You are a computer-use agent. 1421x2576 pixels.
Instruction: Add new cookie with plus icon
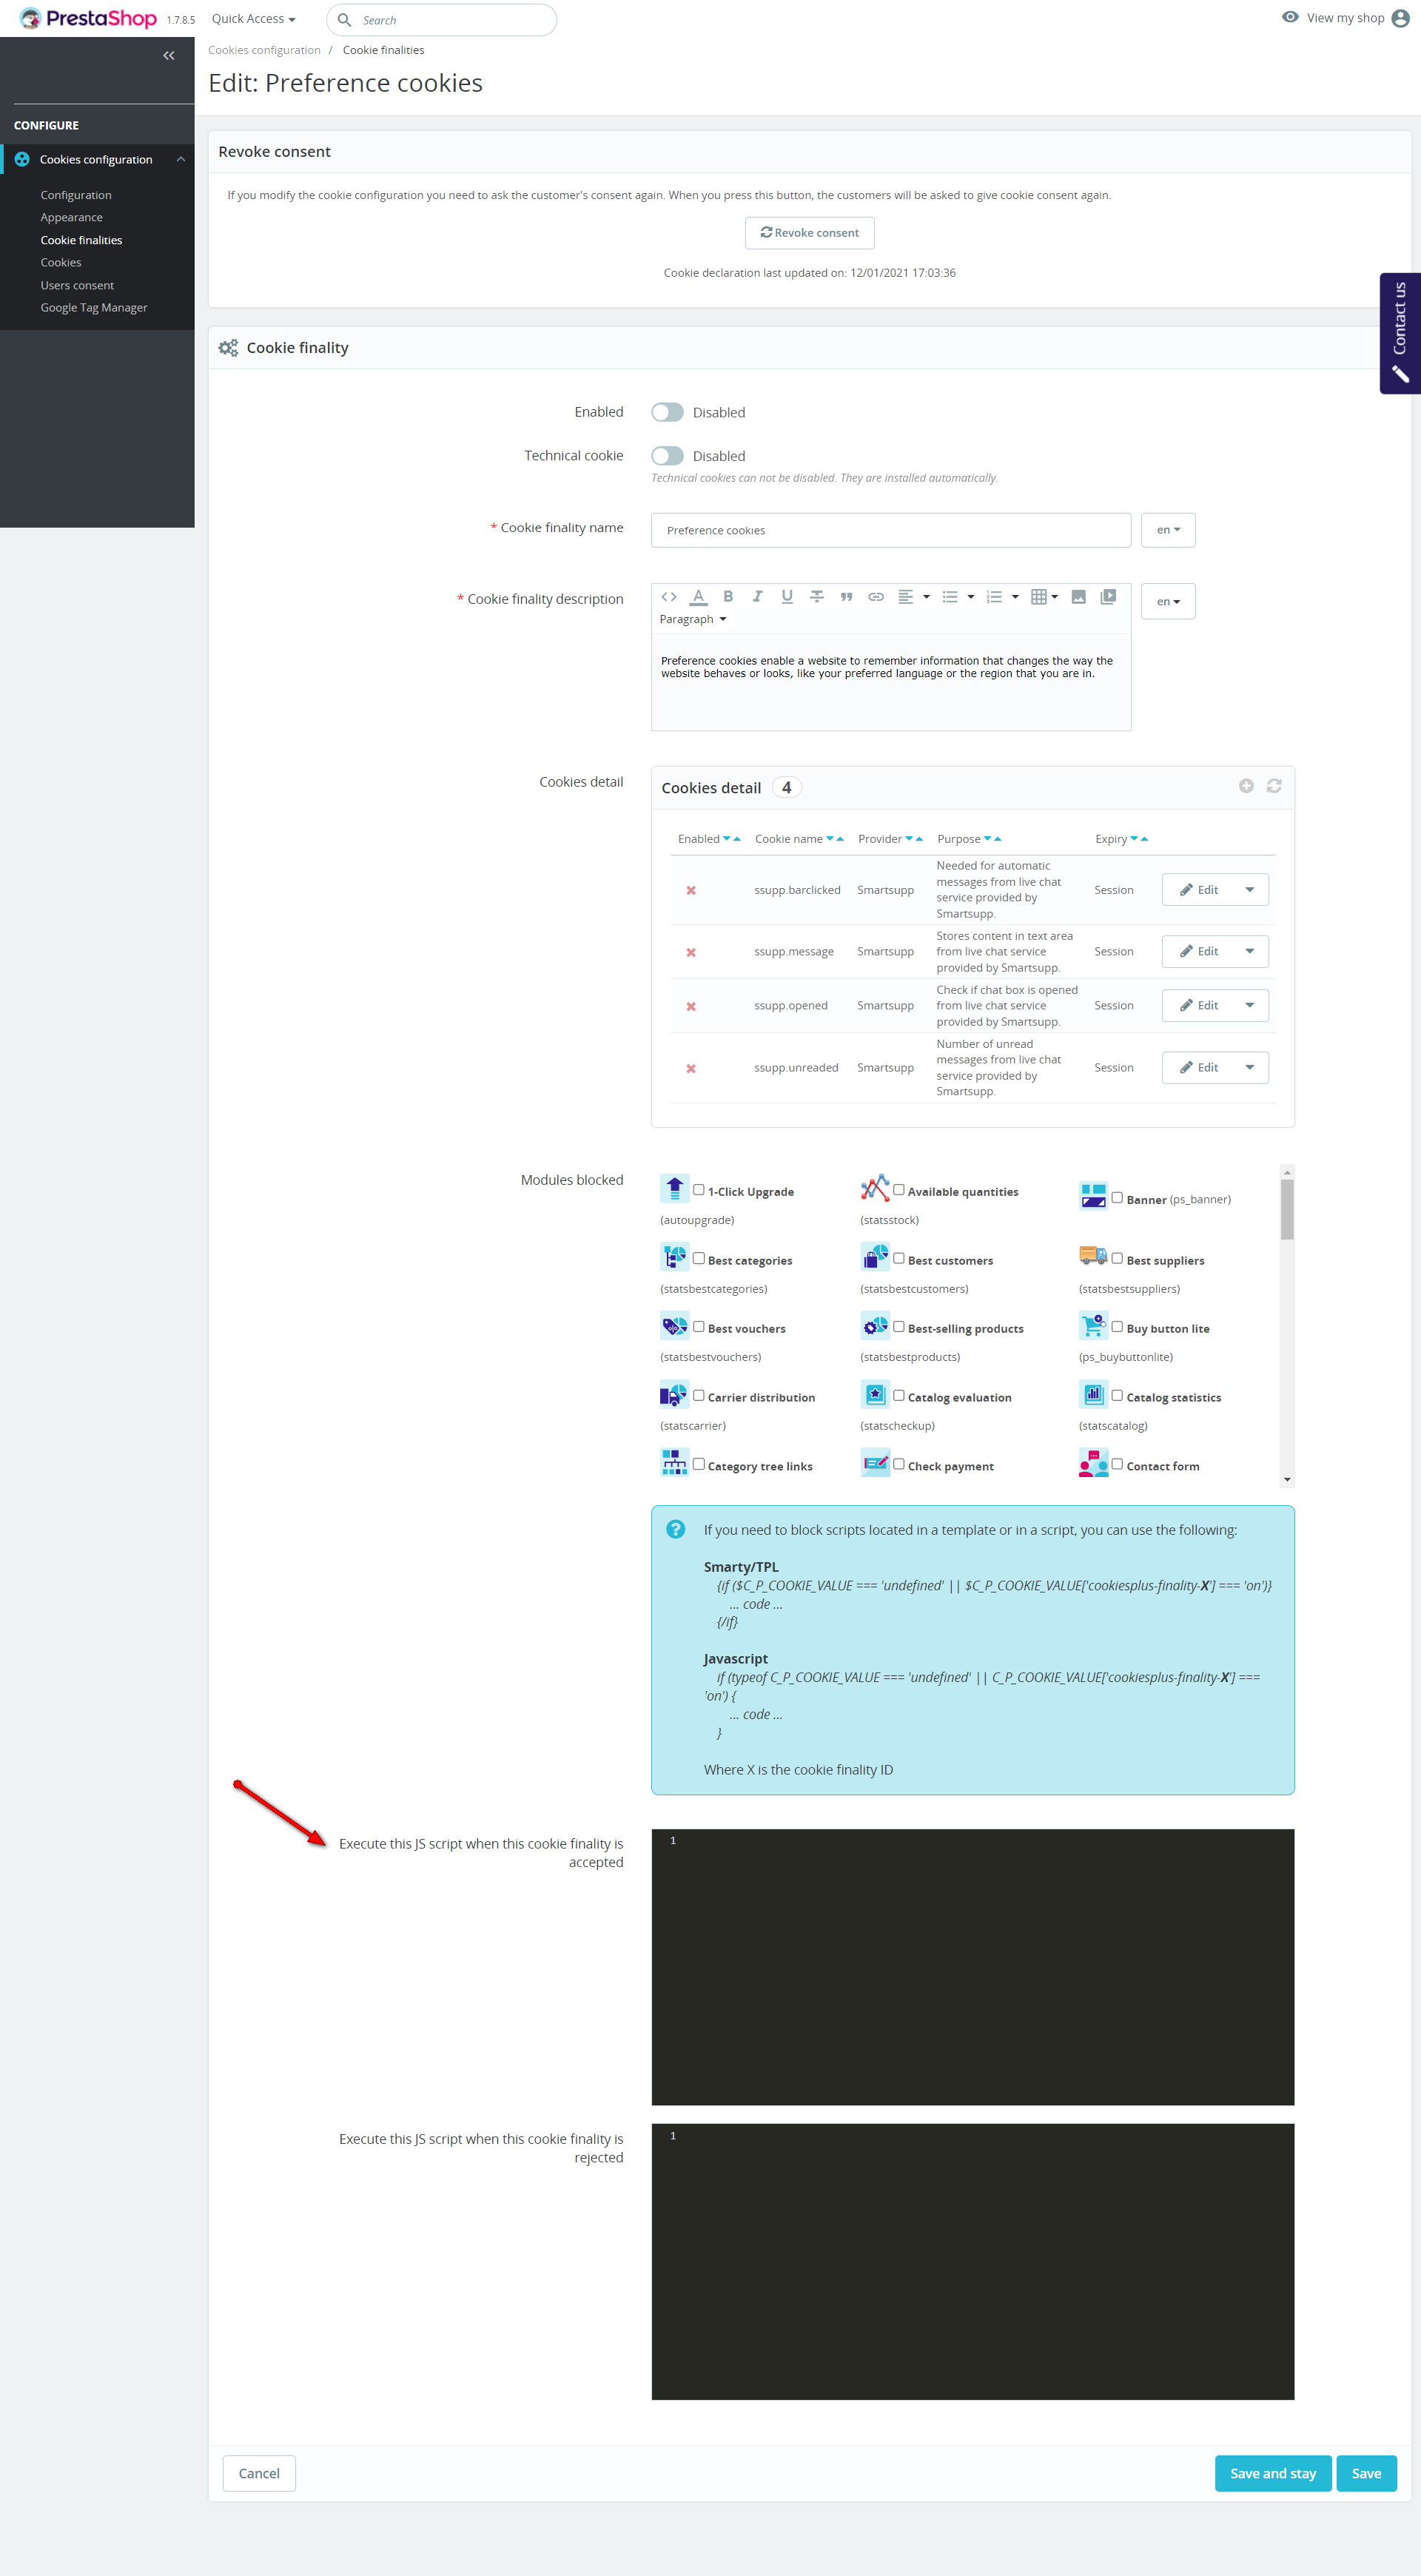coord(1246,786)
